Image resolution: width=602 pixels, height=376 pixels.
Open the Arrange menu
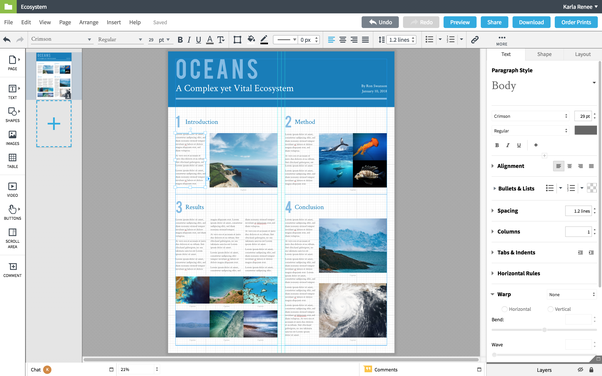point(89,22)
